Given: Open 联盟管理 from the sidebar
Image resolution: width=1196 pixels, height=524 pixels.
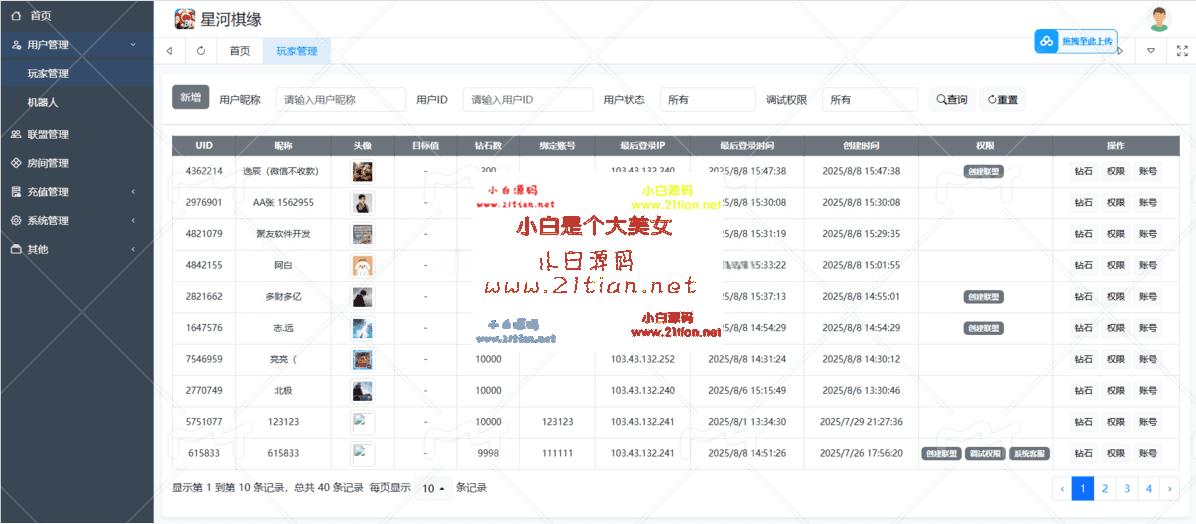Looking at the screenshot, I should pyautogui.click(x=48, y=134).
